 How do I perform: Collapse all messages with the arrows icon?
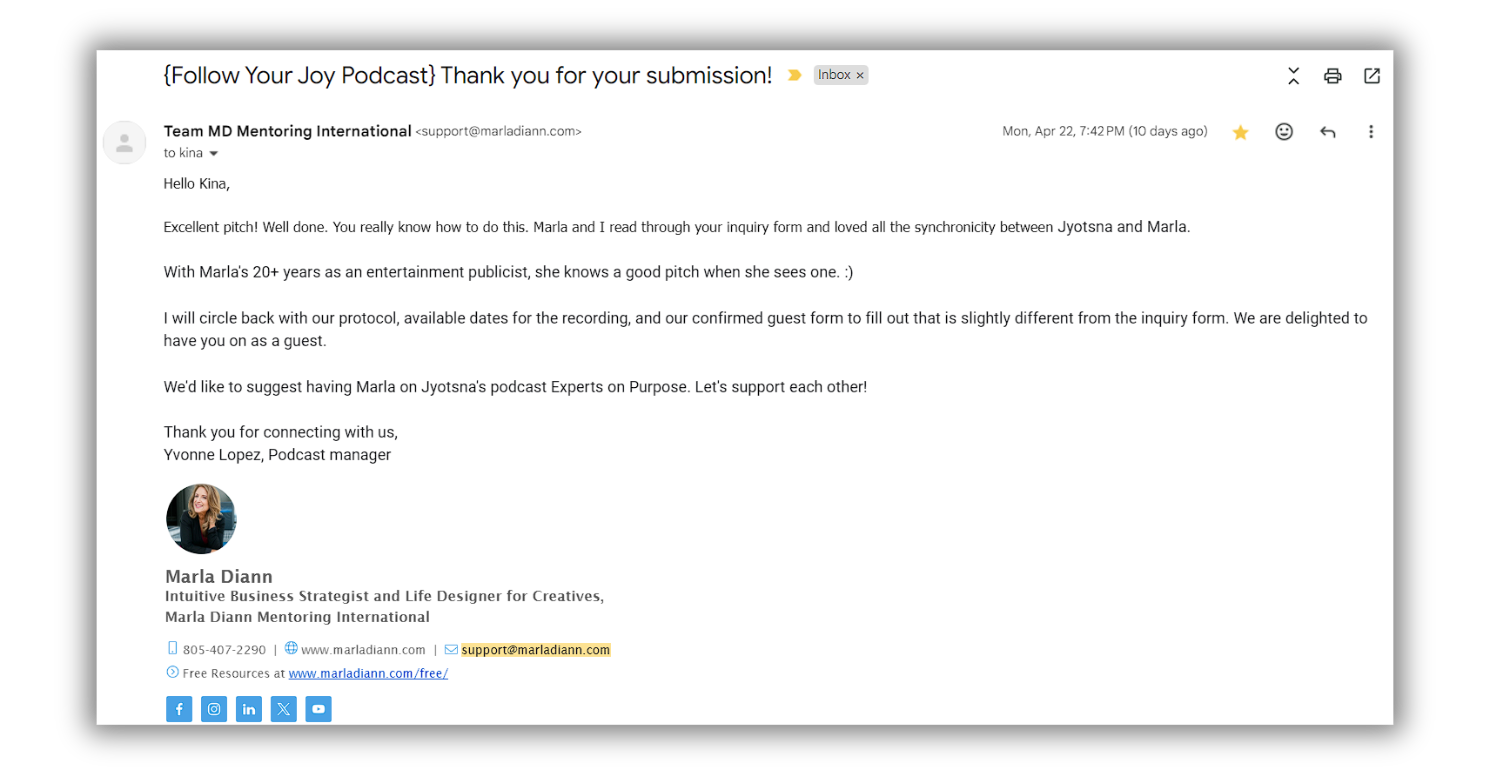coord(1293,76)
